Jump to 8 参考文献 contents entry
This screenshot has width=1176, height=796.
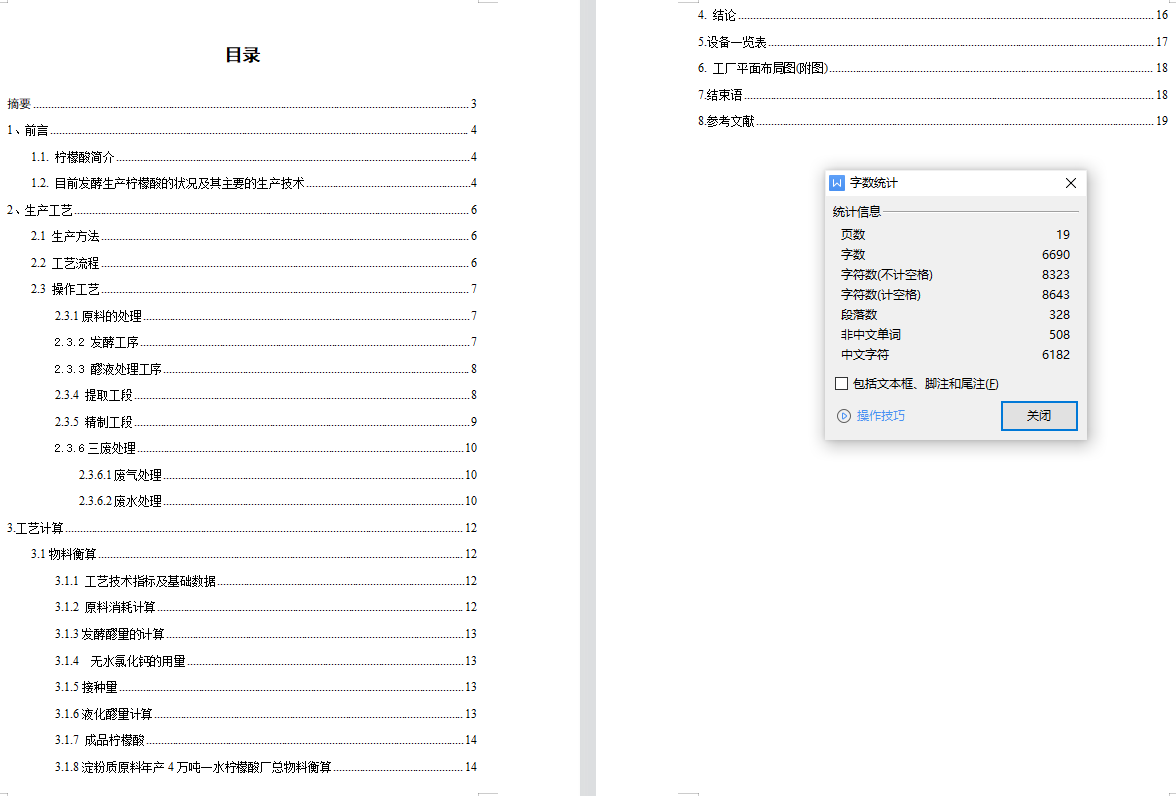[726, 121]
